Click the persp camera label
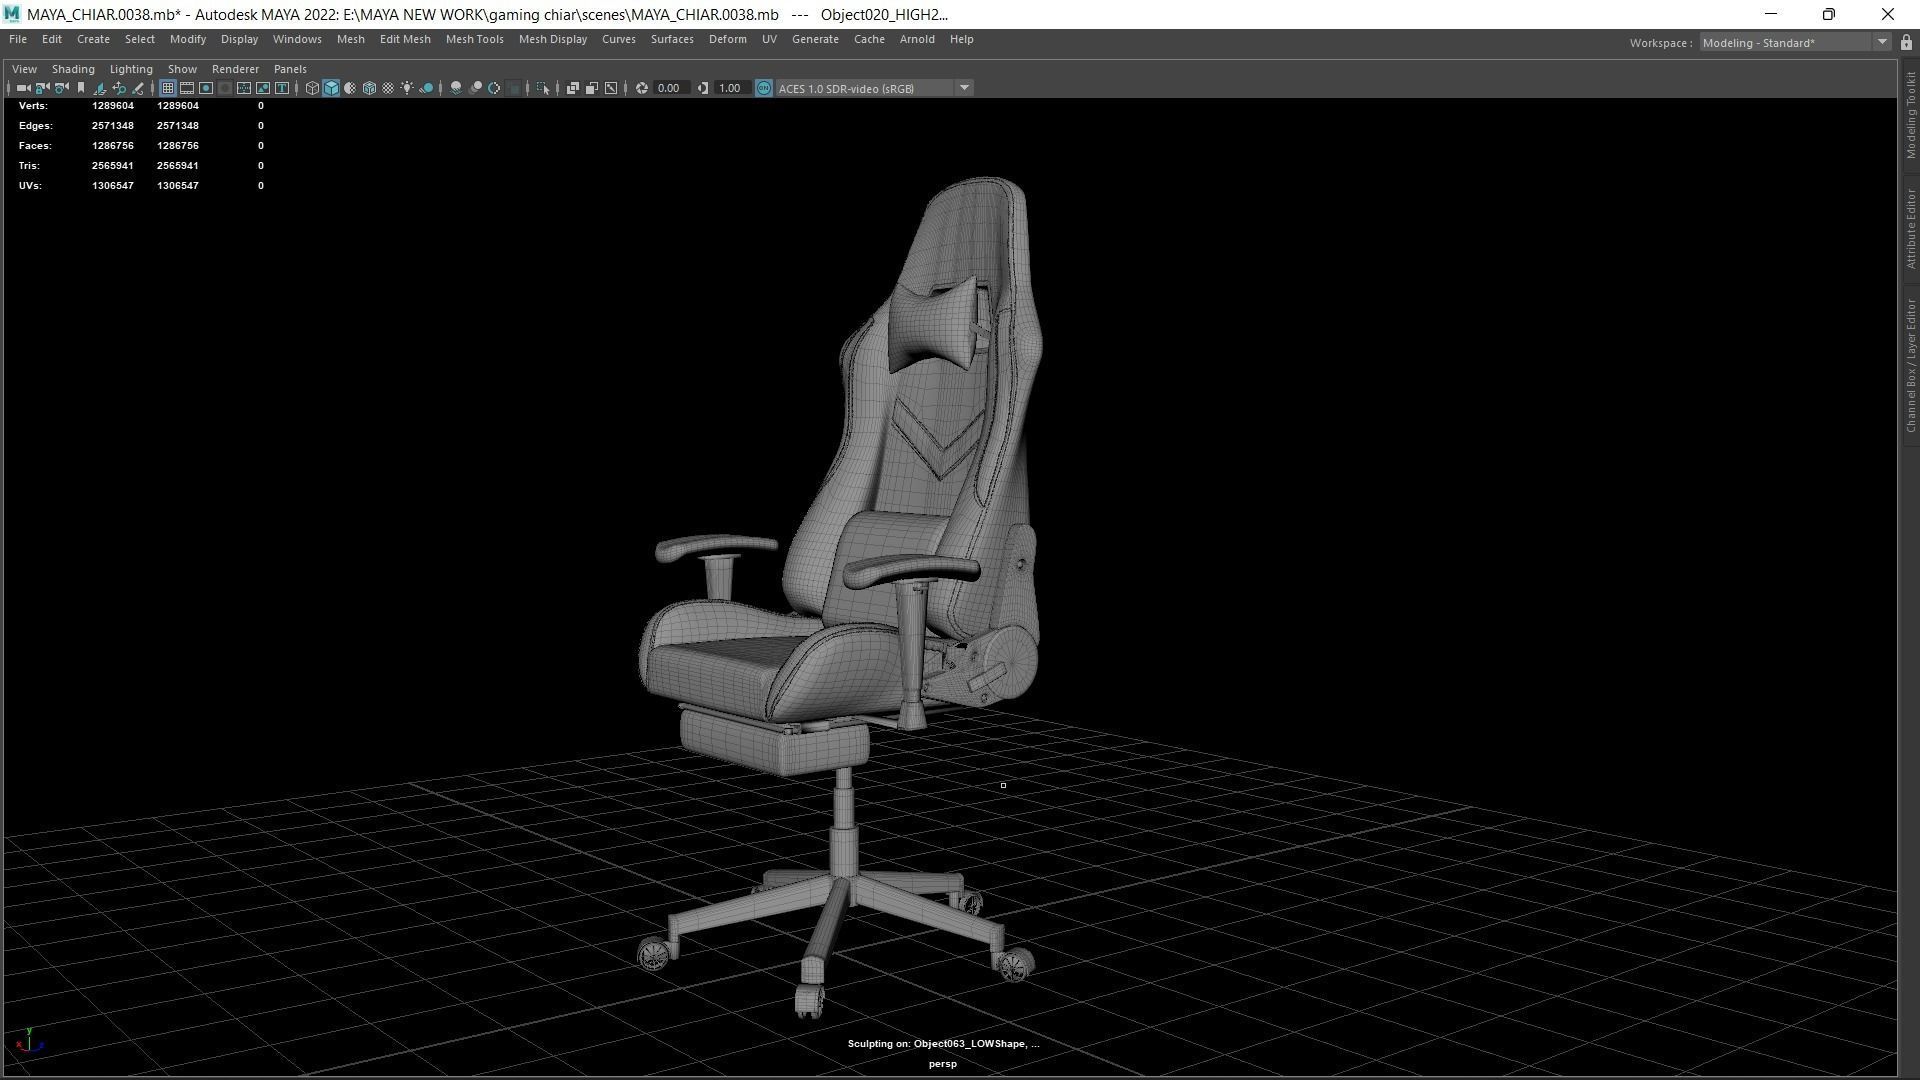Viewport: 1920px width, 1080px height. (942, 1064)
